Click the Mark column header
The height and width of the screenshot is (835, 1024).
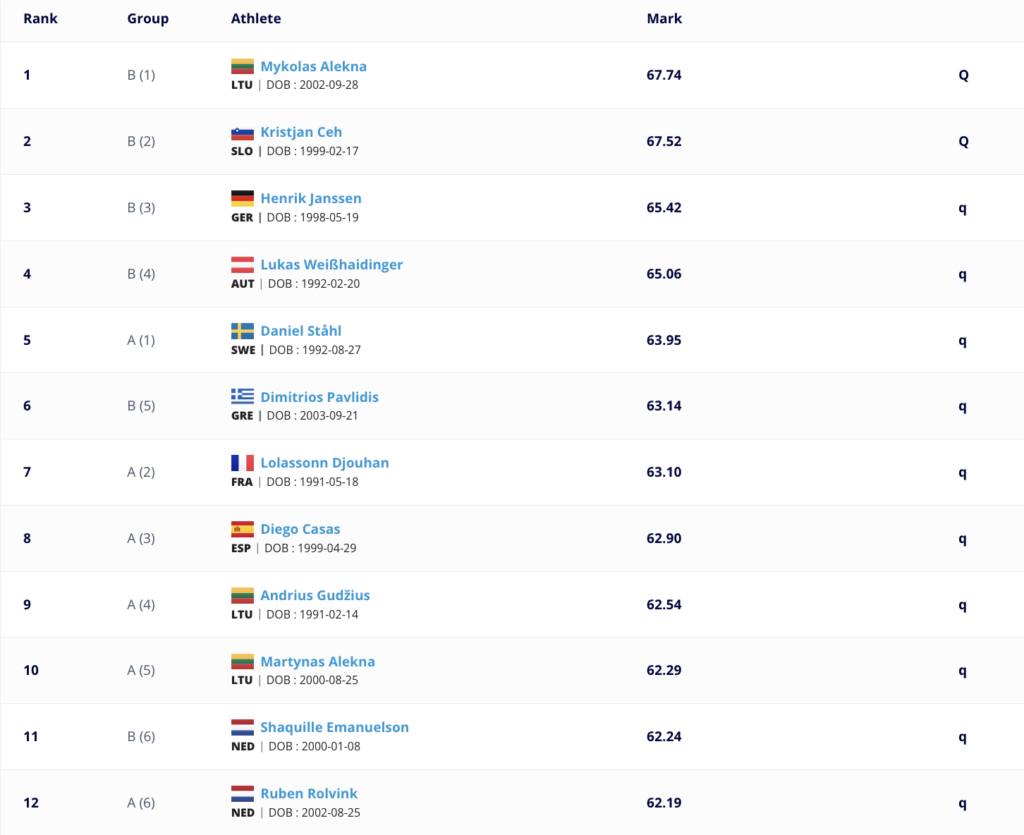pyautogui.click(x=664, y=18)
